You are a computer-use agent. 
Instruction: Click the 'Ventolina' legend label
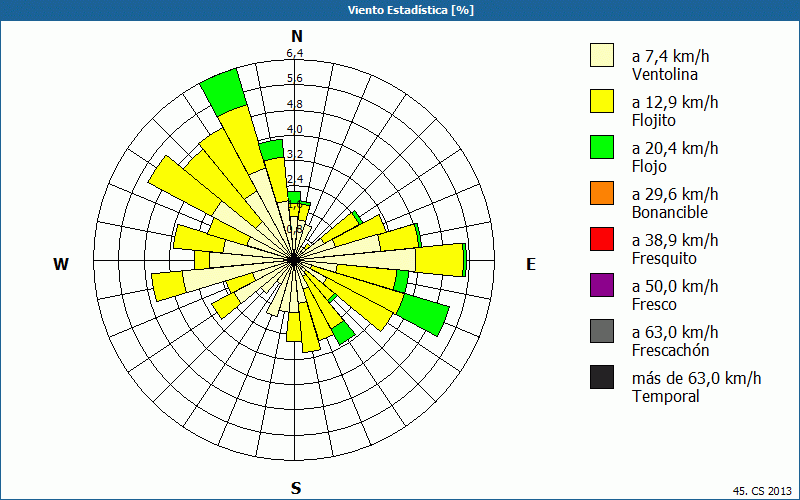[665, 74]
